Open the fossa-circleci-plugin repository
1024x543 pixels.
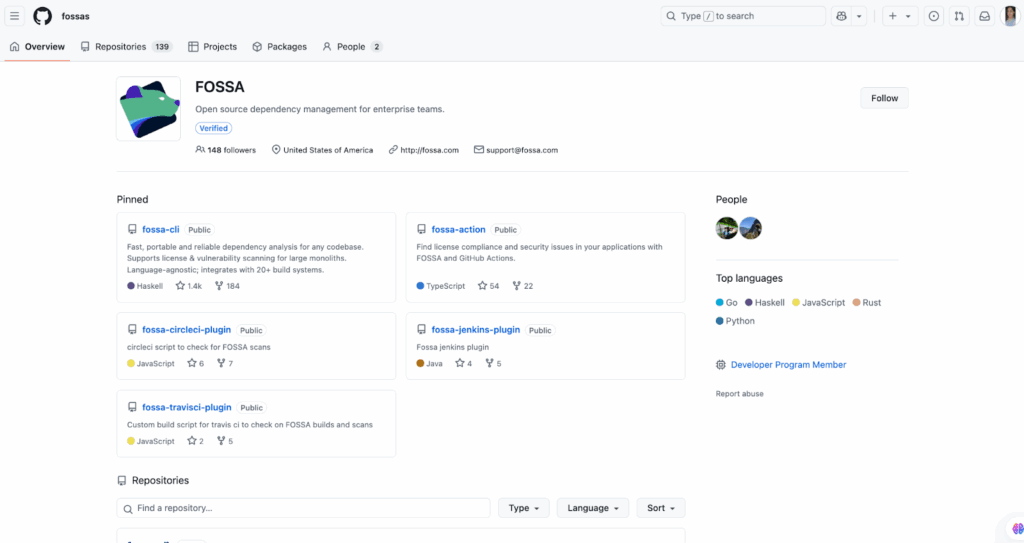[x=186, y=329]
